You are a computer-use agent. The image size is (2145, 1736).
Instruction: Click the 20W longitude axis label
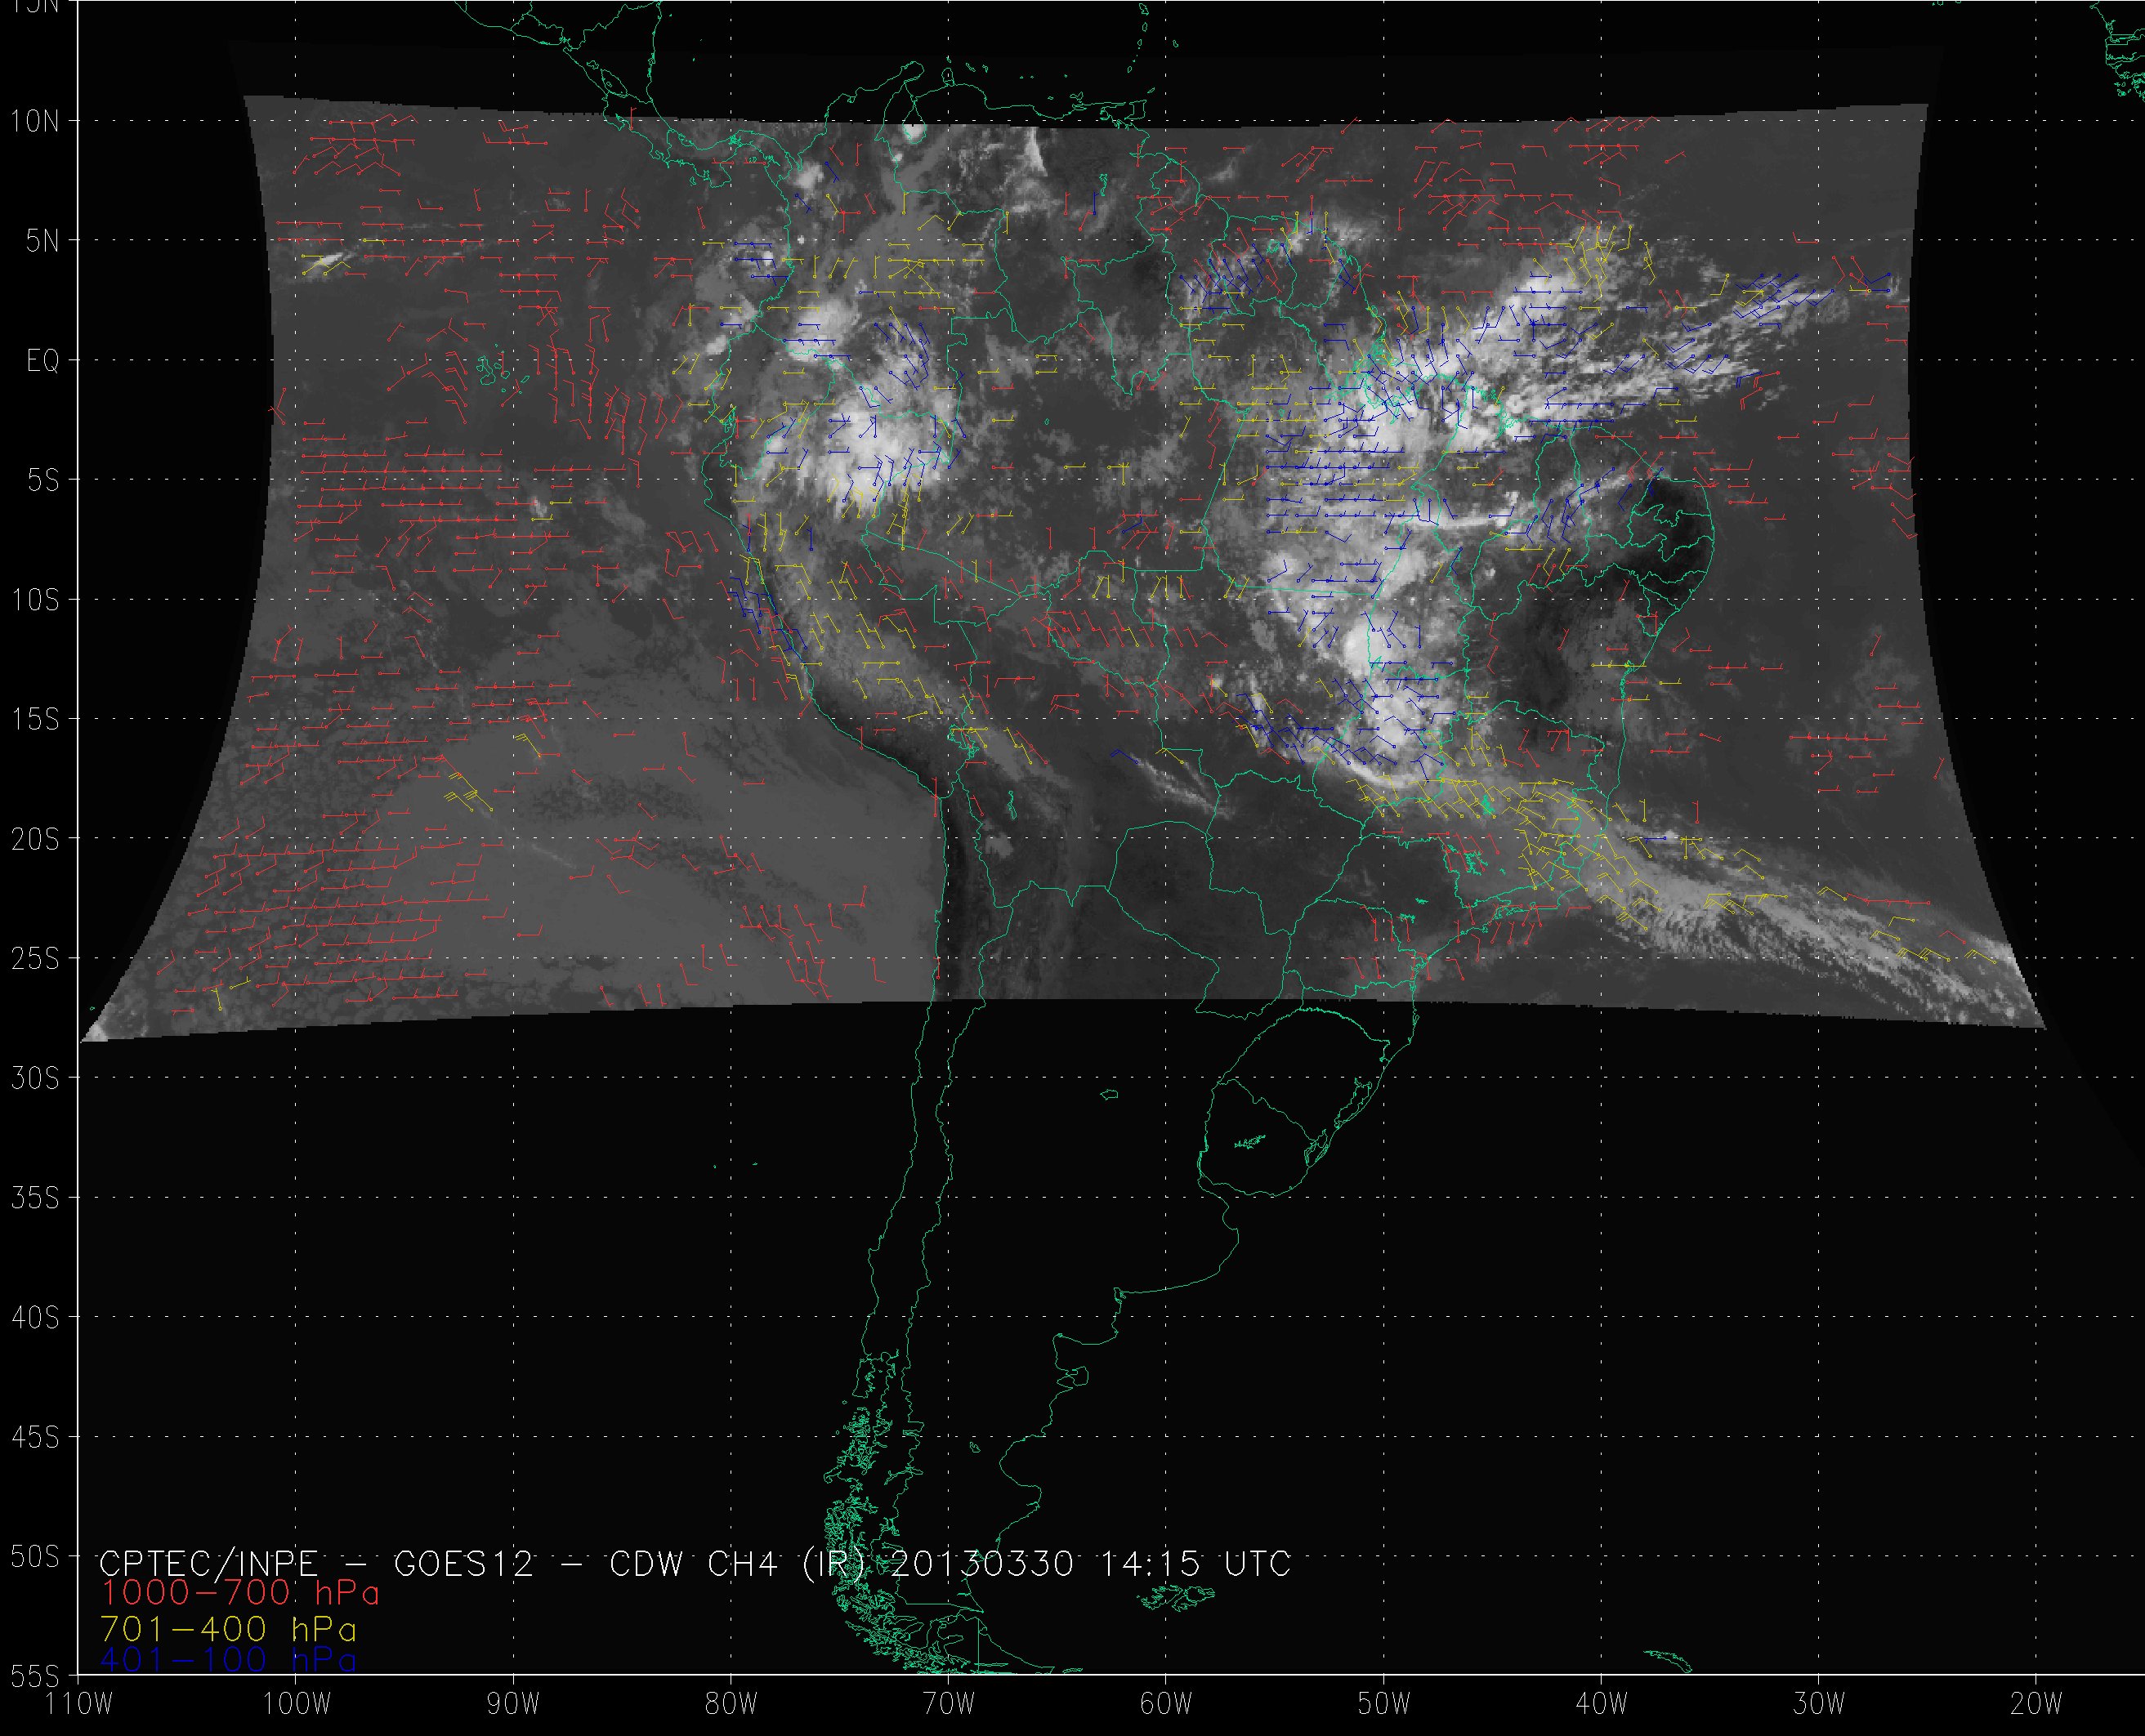[x=2036, y=1704]
